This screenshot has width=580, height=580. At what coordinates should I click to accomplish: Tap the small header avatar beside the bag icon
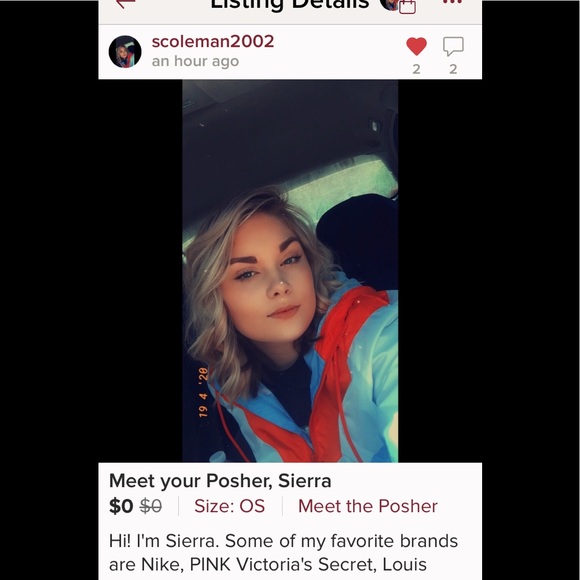click(x=388, y=4)
